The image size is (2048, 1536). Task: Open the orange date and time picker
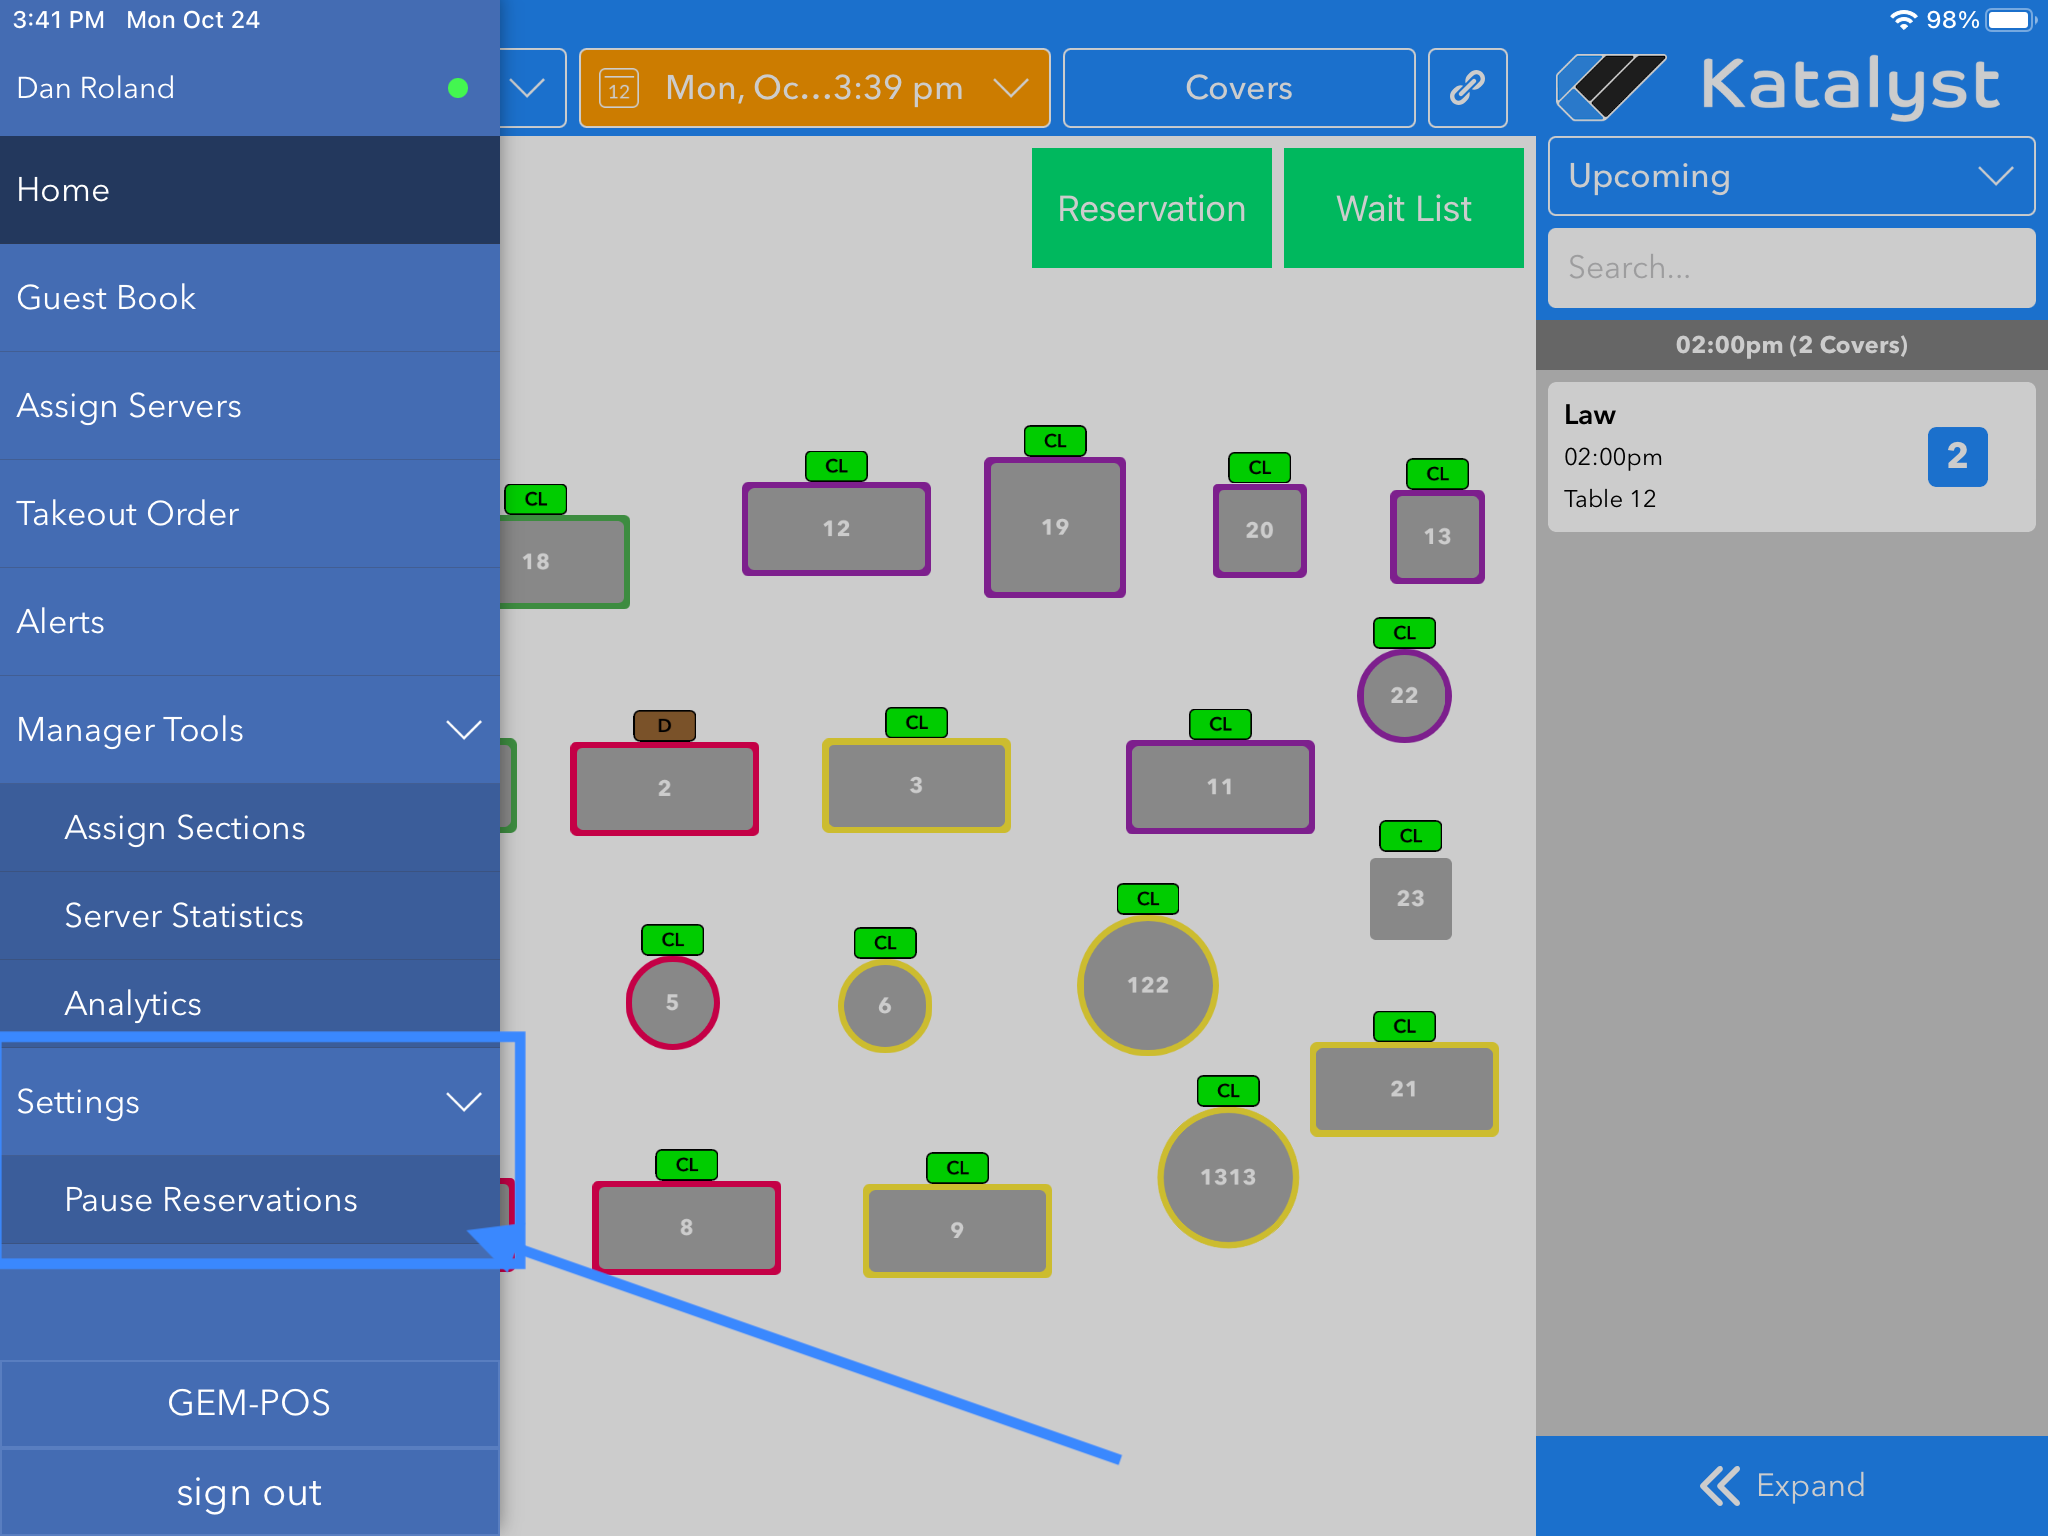click(x=814, y=88)
